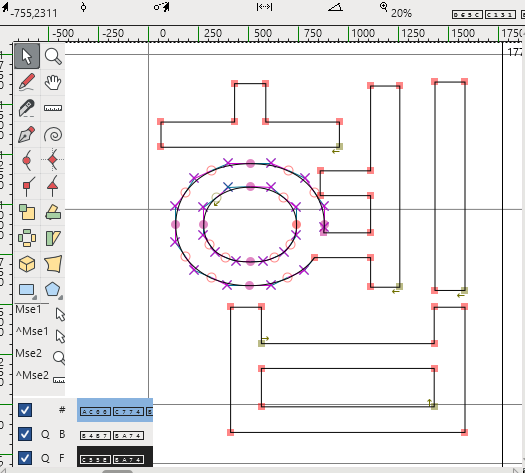Select the Rotate selection tool
Viewport: 525px width, 473px height.
[53, 212]
